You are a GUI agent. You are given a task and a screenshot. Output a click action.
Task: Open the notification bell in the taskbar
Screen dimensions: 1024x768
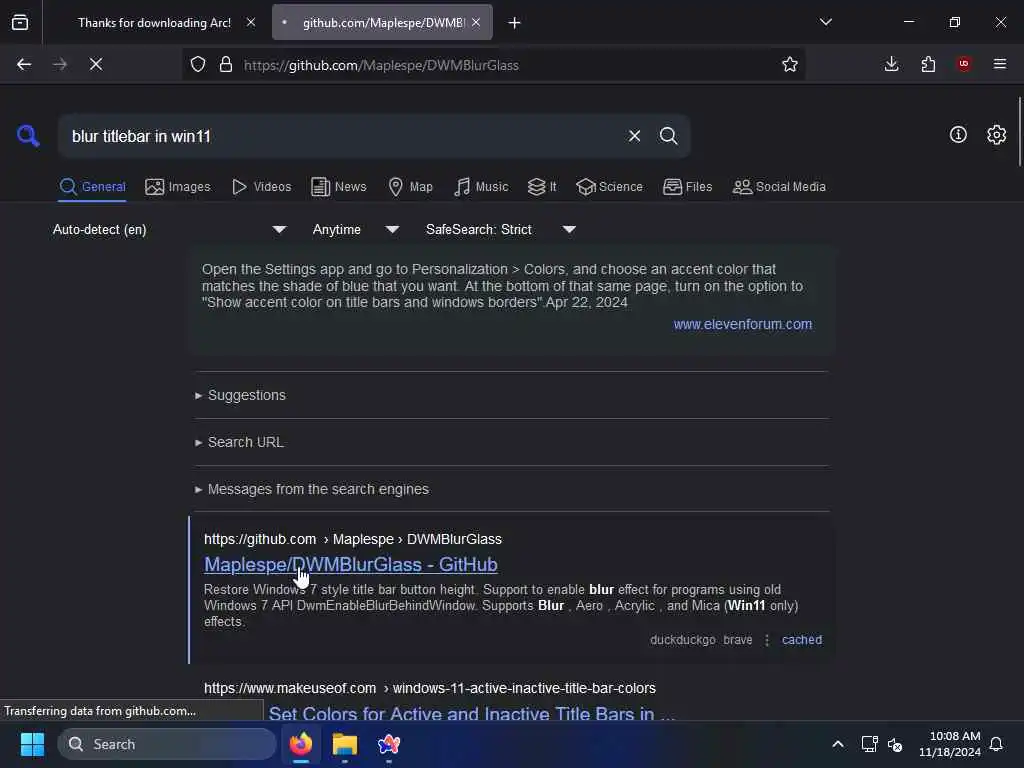(996, 744)
